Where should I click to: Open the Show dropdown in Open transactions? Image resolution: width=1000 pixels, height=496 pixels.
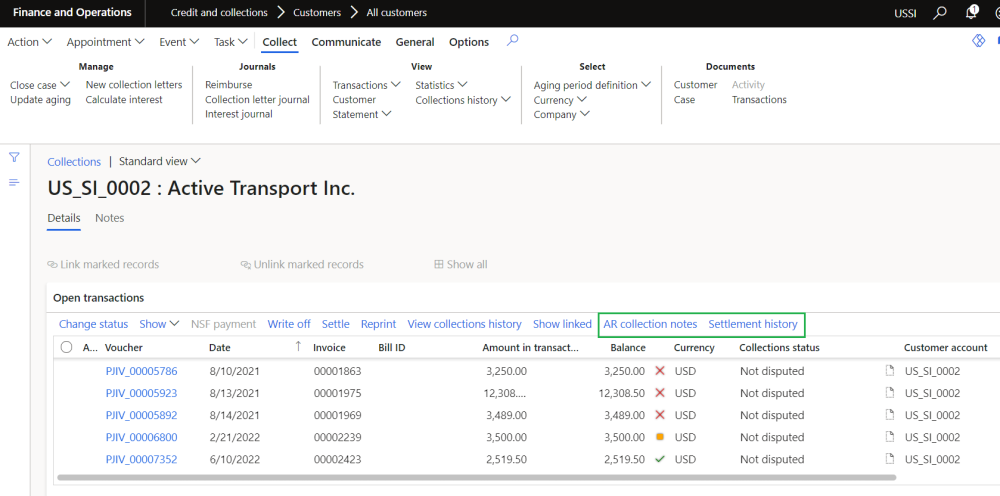(x=159, y=324)
